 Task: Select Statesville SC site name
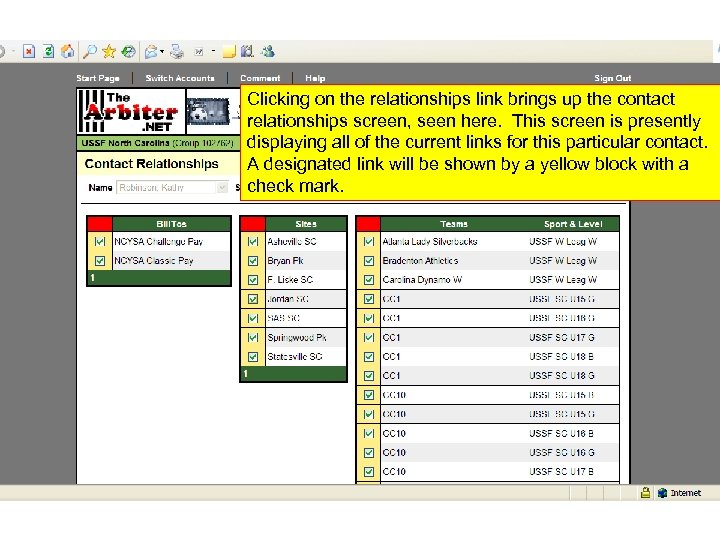[x=295, y=357]
